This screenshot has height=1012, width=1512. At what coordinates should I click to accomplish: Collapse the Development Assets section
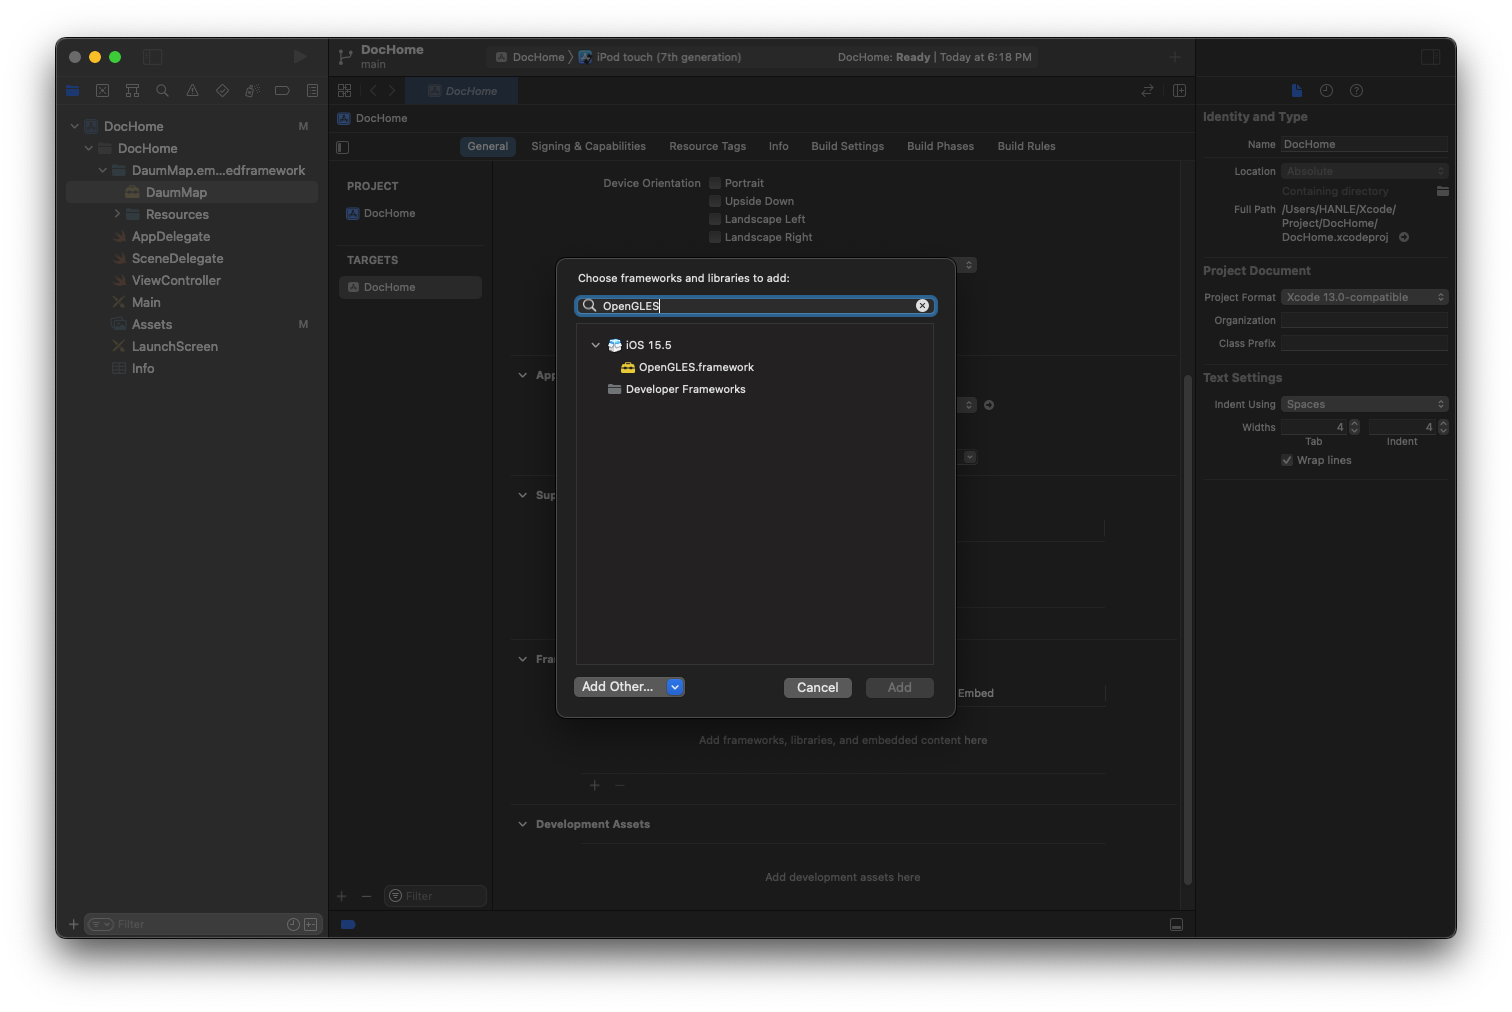pyautogui.click(x=522, y=824)
